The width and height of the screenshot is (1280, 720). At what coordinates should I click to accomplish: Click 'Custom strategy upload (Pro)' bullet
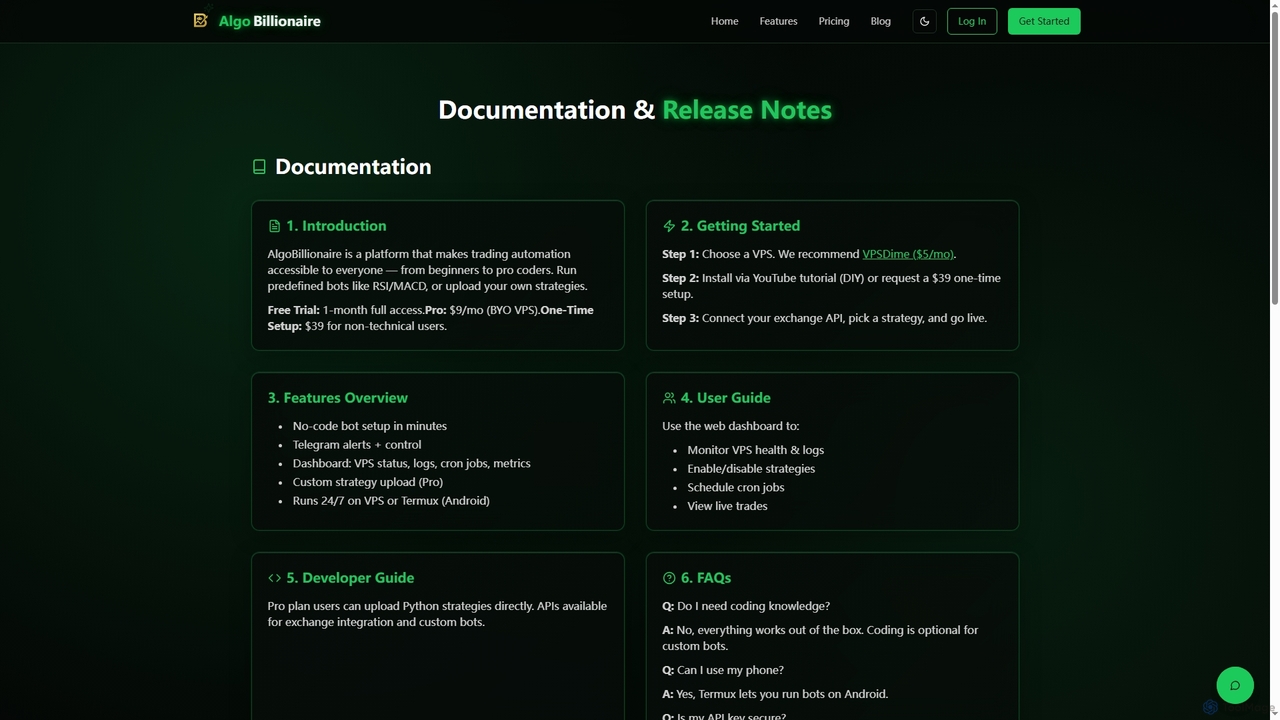coord(368,482)
